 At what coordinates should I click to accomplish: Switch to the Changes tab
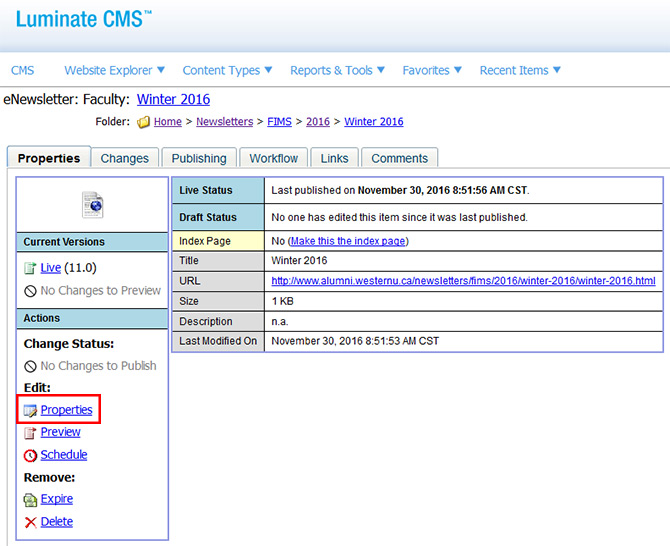(125, 158)
